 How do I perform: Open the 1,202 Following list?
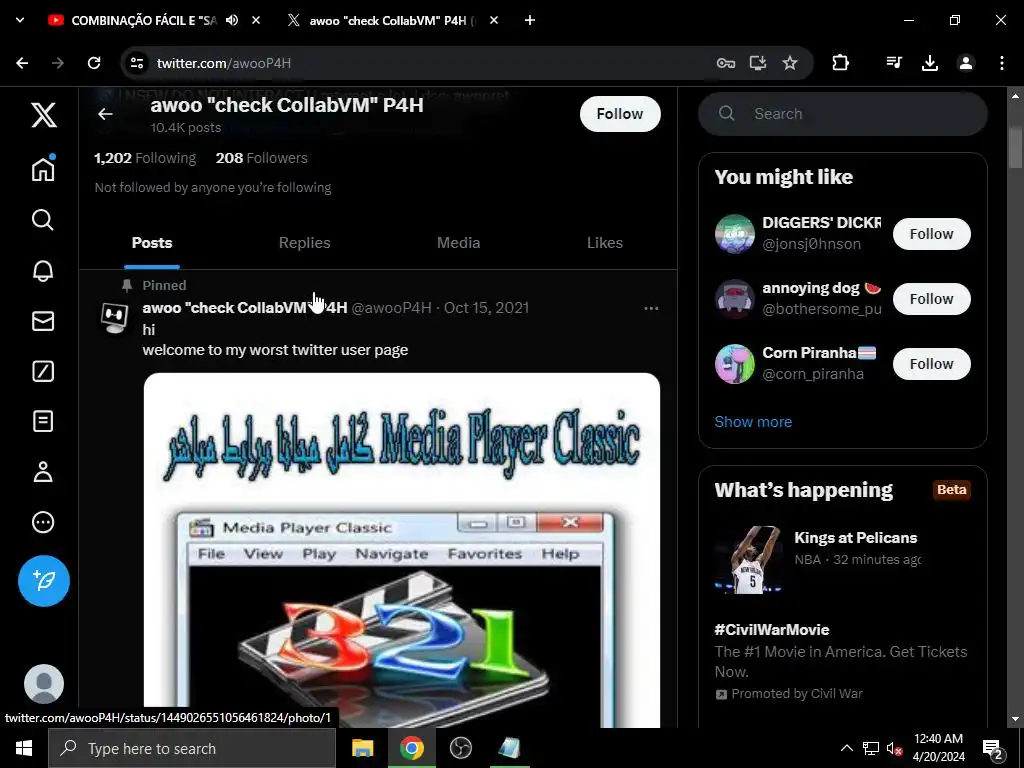pyautogui.click(x=145, y=158)
